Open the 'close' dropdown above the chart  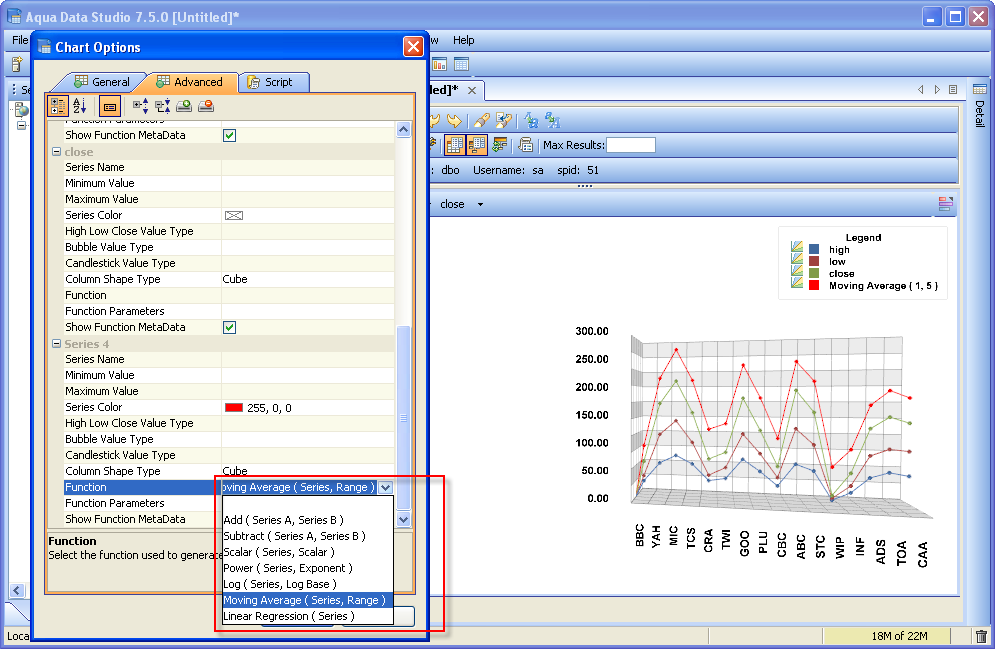480,204
